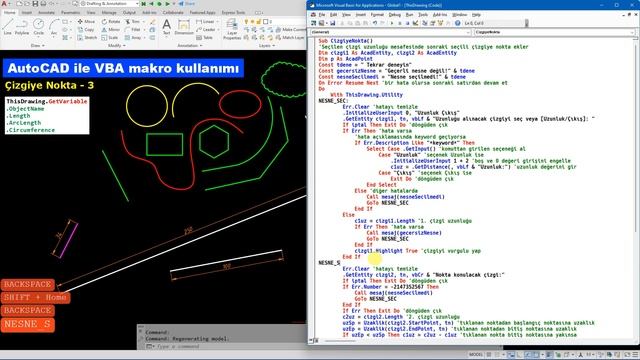Image resolution: width=640 pixels, height=360 pixels.
Task: Select the Arc drawing tool
Action: tap(54, 27)
